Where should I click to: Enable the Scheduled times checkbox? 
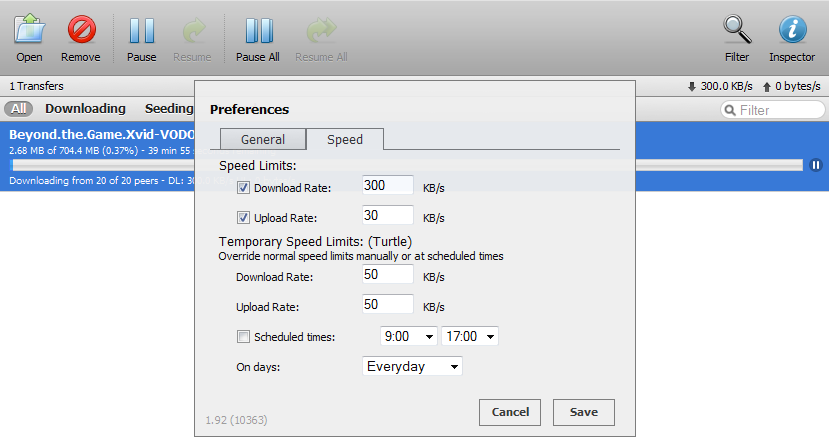(243, 337)
